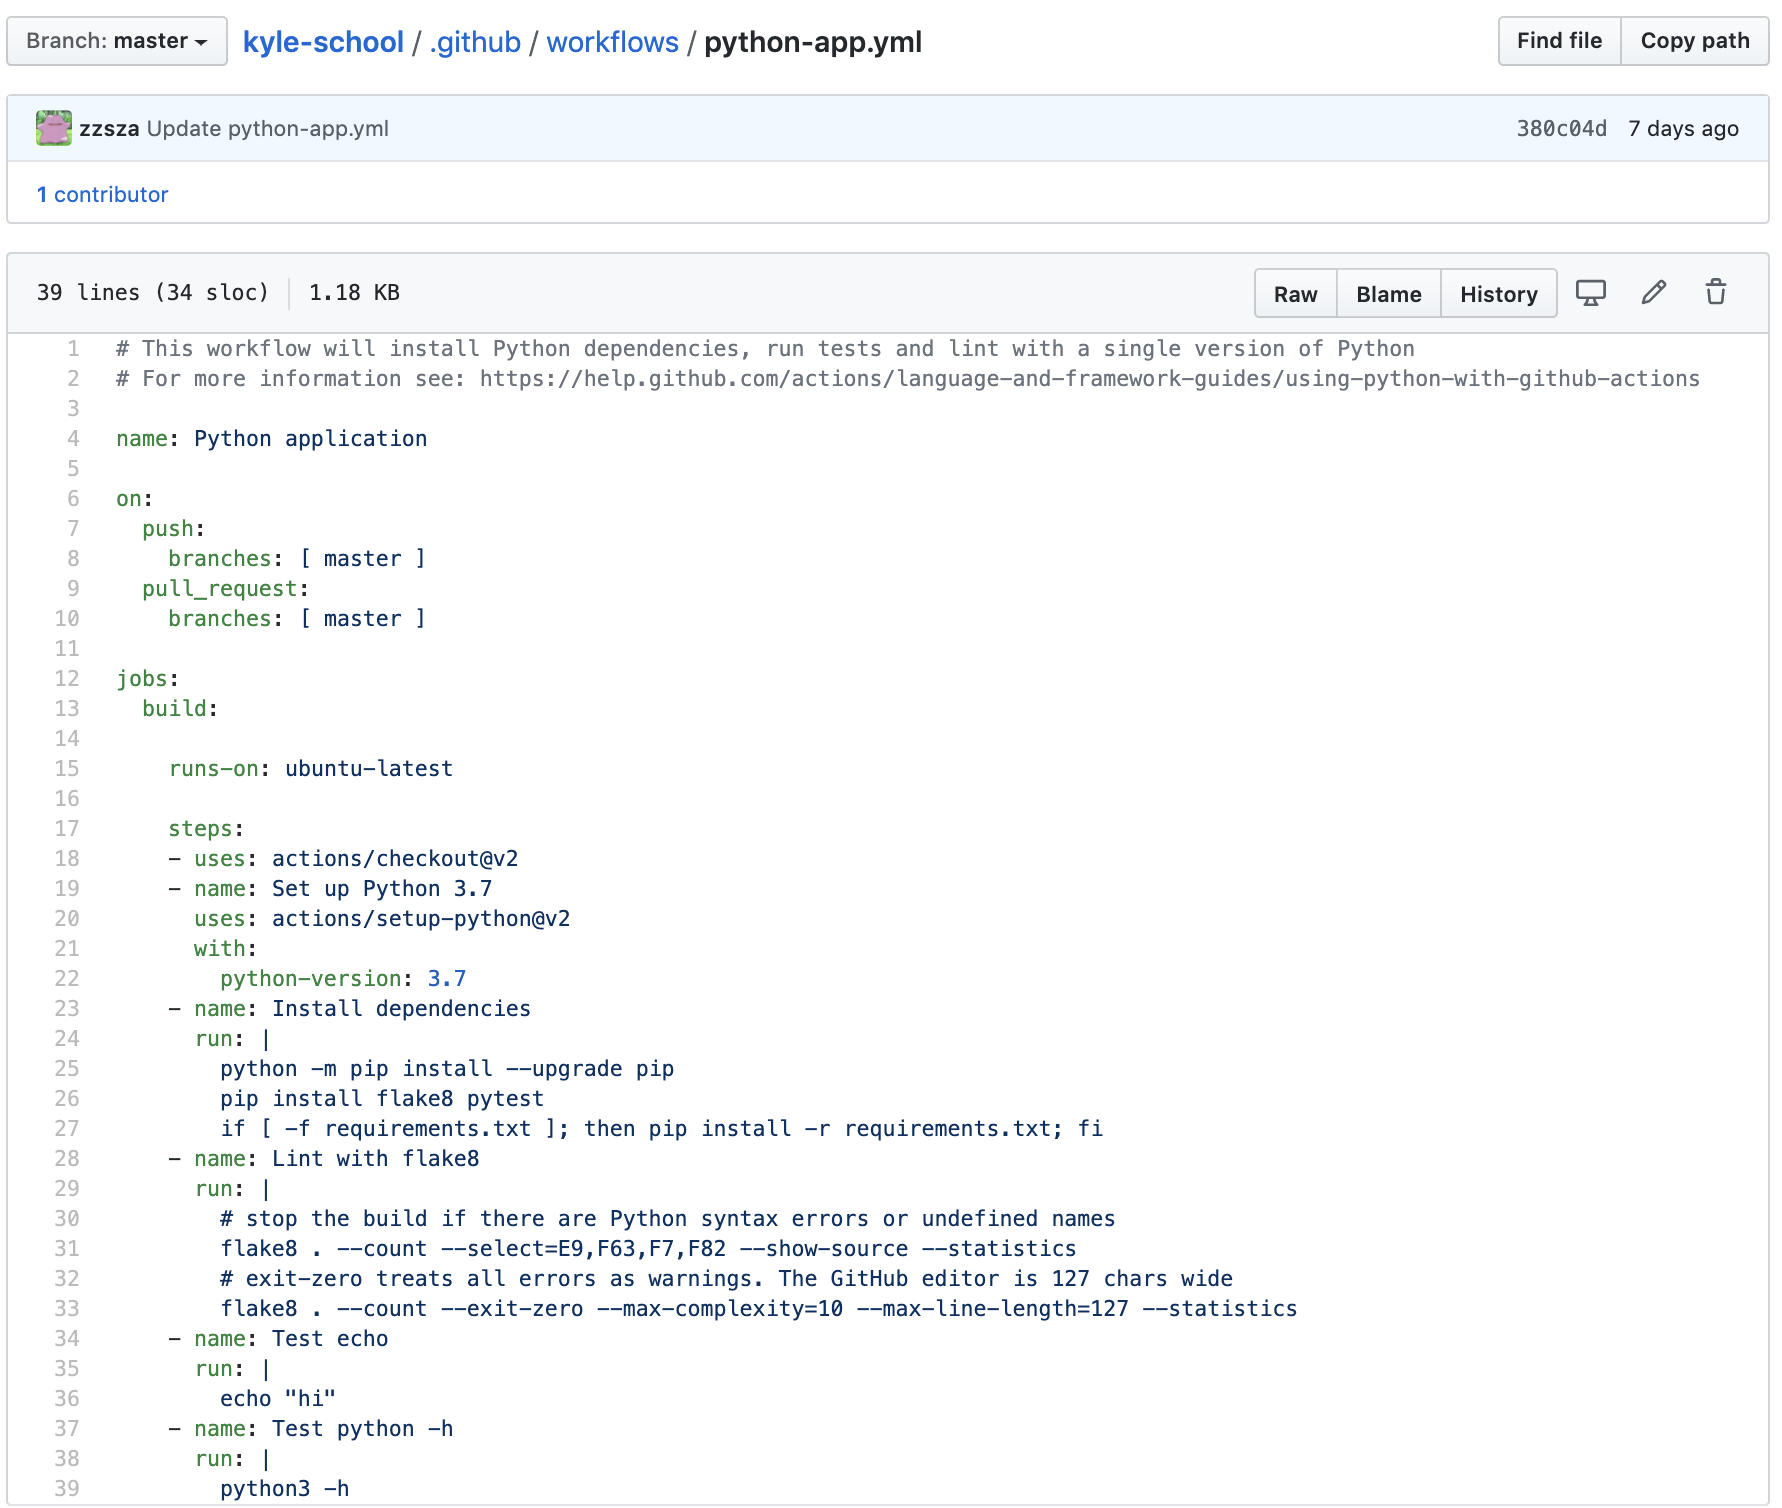The width and height of the screenshot is (1782, 1508).
Task: Click the Find file button
Action: pos(1558,41)
